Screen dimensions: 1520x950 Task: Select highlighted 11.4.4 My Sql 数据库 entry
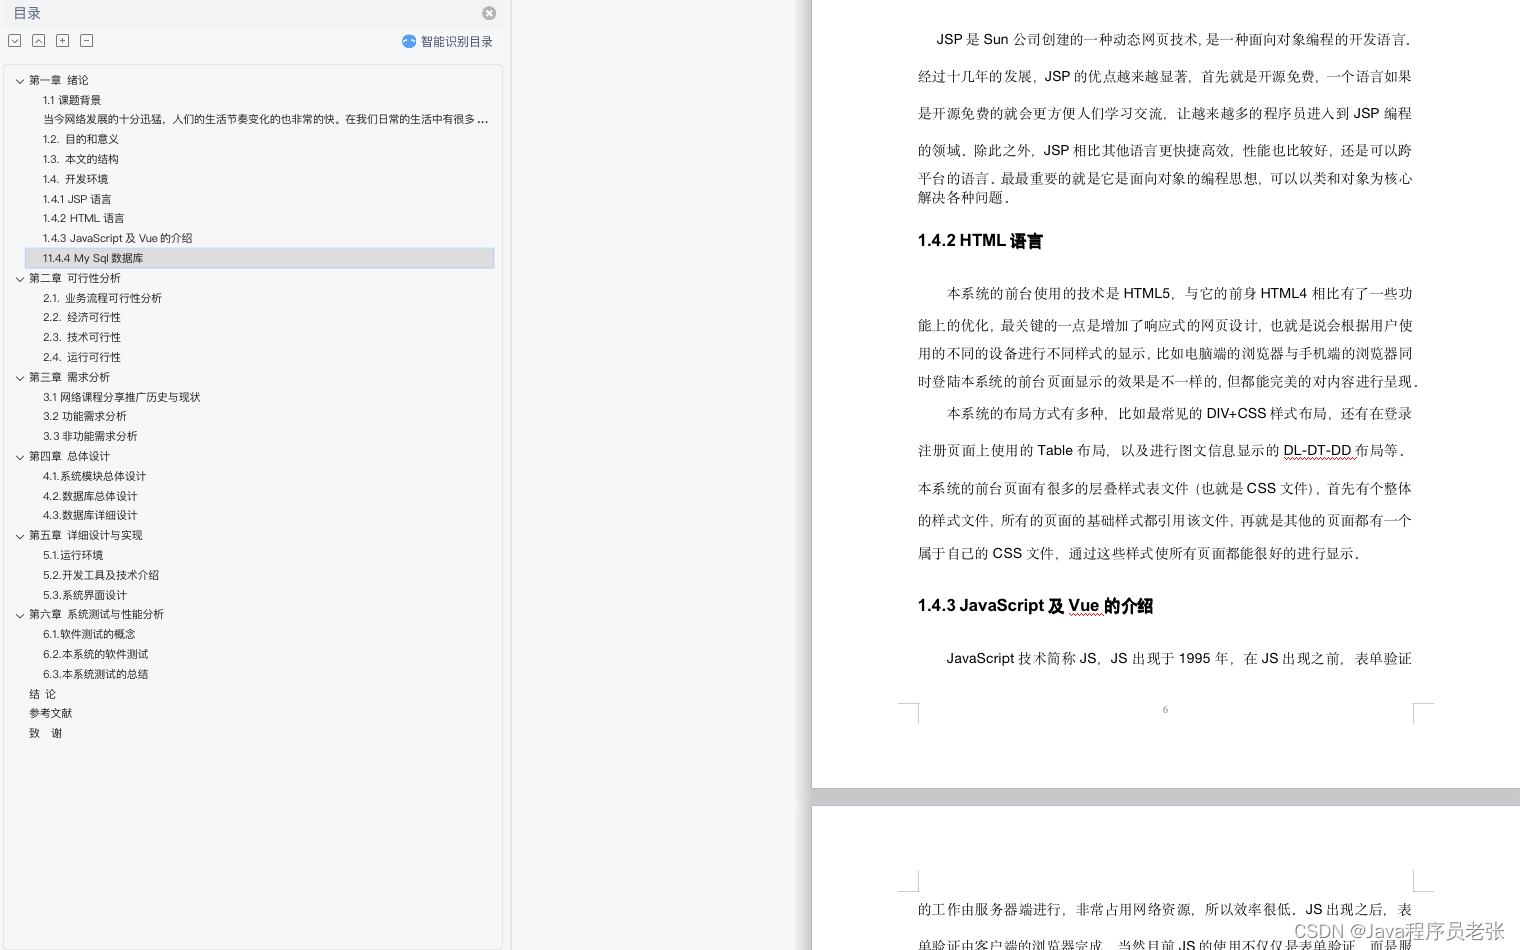coord(259,258)
